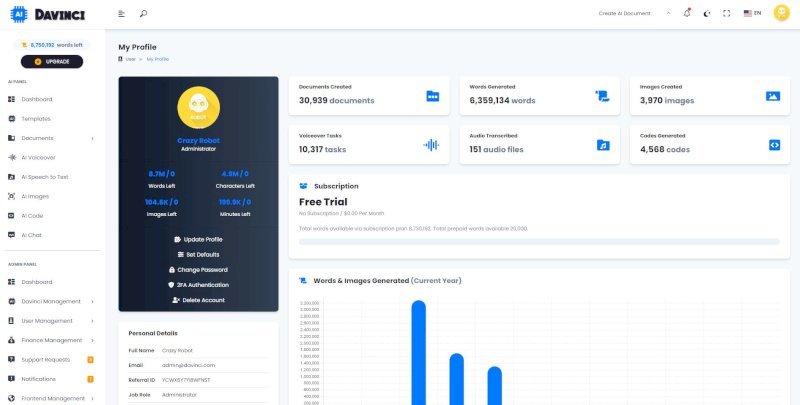The height and width of the screenshot is (405, 800).
Task: Toggle the sidebar menu hamburger icon
Action: 121,14
